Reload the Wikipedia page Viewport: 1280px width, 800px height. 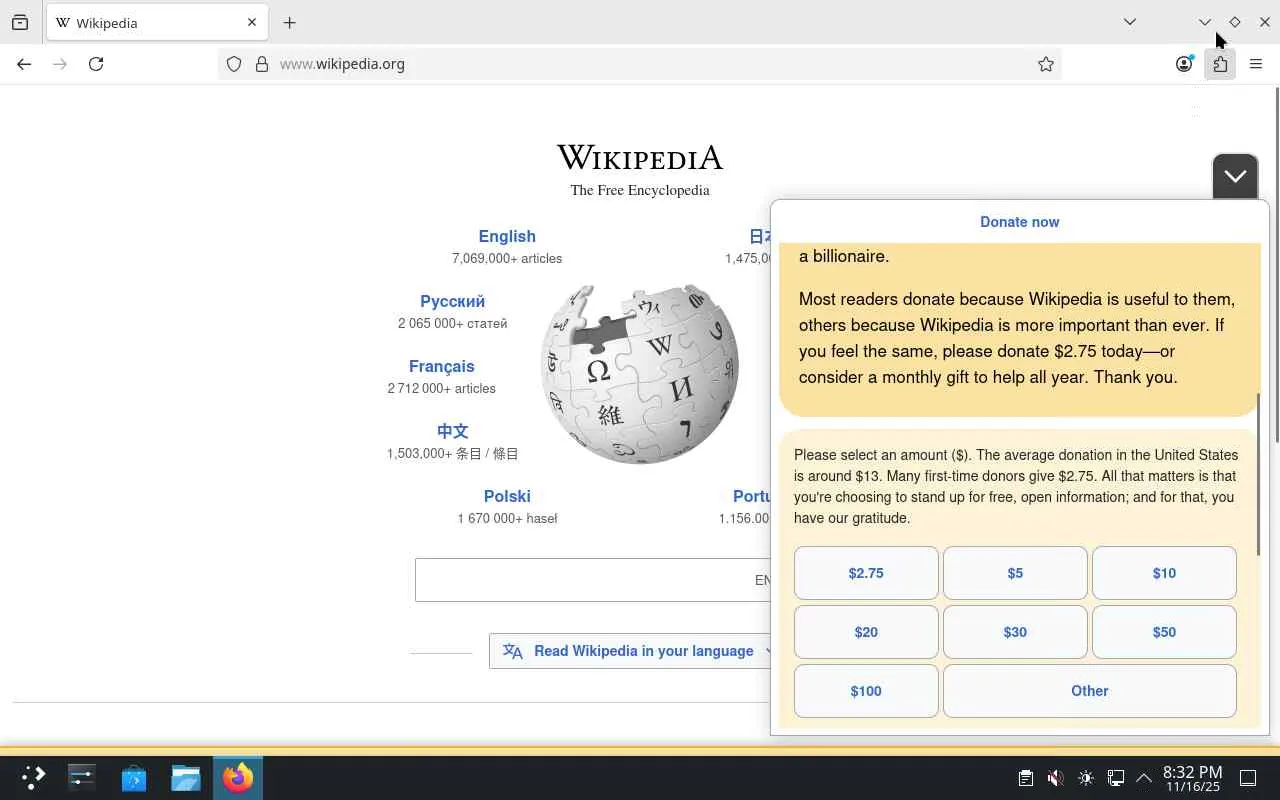pos(96,64)
